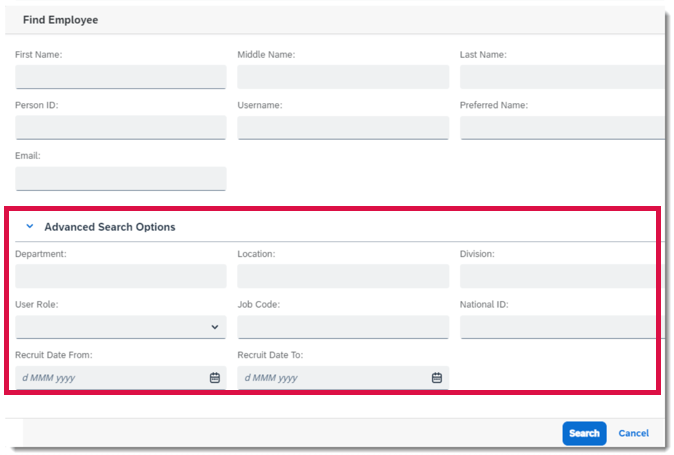
Task: Select the Last Name text box
Action: [560, 77]
